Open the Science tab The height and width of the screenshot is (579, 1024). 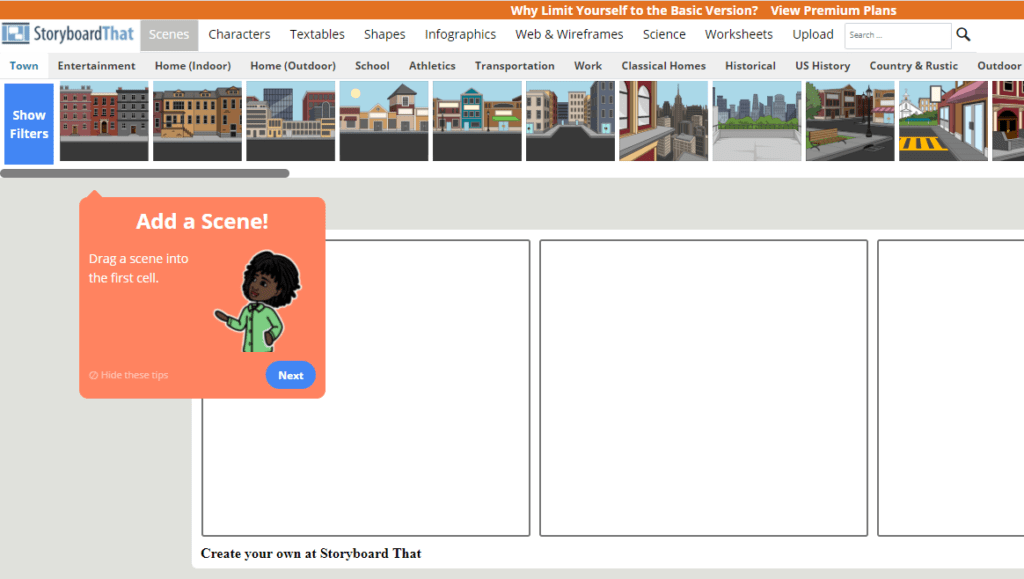[x=664, y=35]
